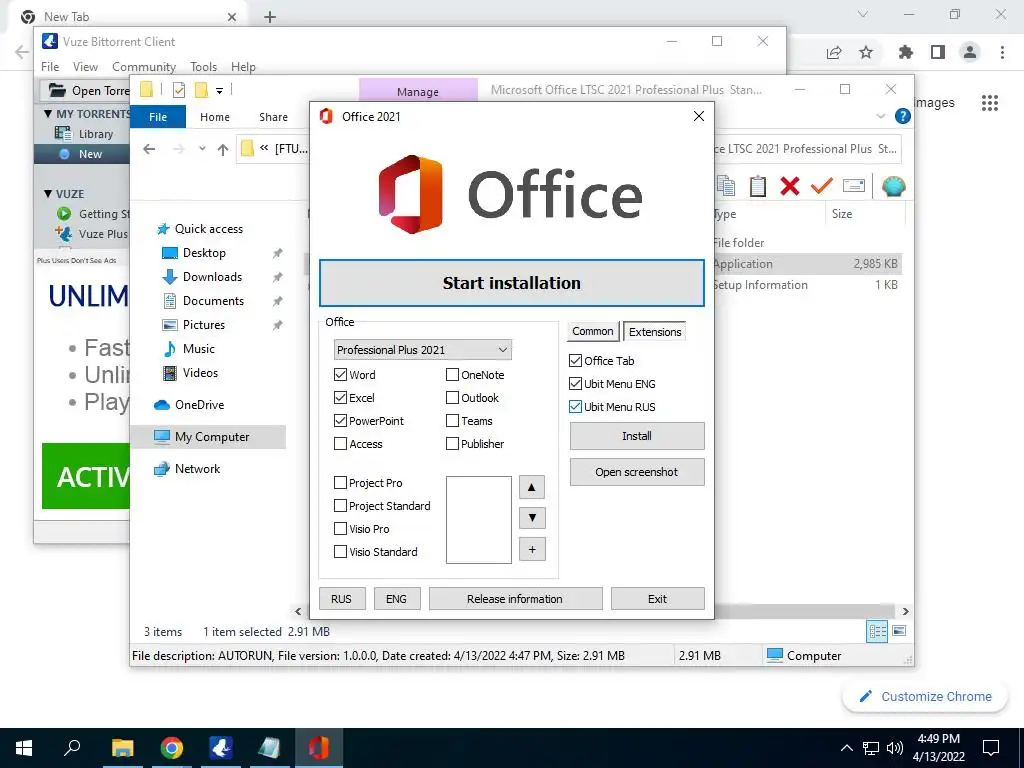Collapse the VUZE sidebar section
This screenshot has width=1024, height=768.
(48, 194)
